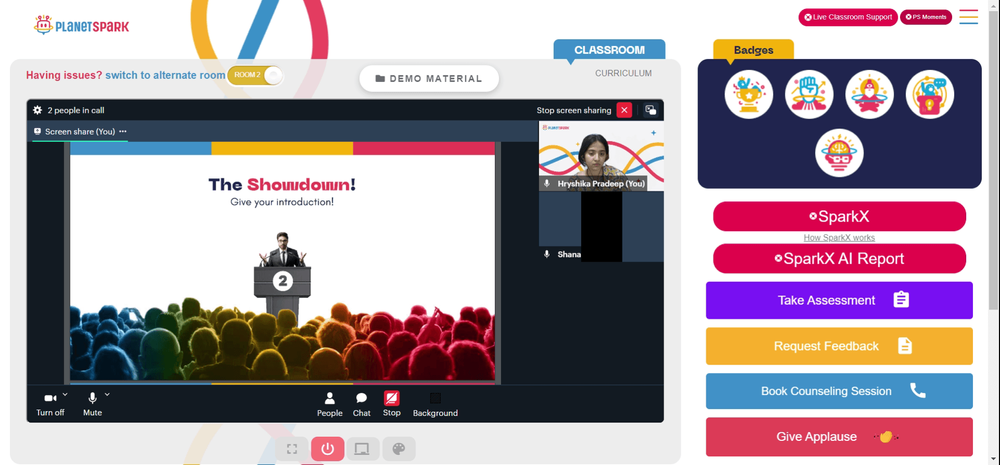Open the People panel
The height and width of the screenshot is (465, 1000).
click(330, 404)
